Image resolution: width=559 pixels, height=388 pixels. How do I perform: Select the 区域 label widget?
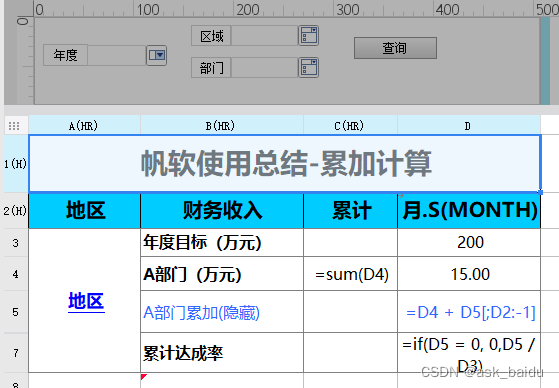[x=211, y=36]
